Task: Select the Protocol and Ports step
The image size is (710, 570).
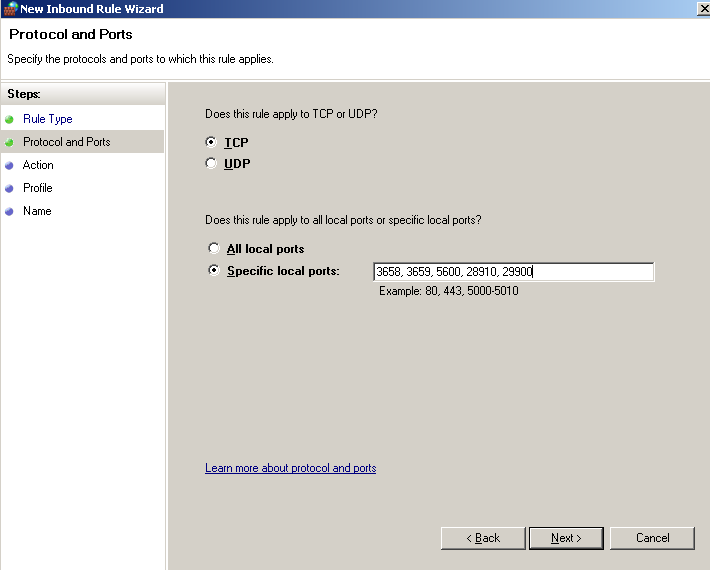Action: click(67, 142)
